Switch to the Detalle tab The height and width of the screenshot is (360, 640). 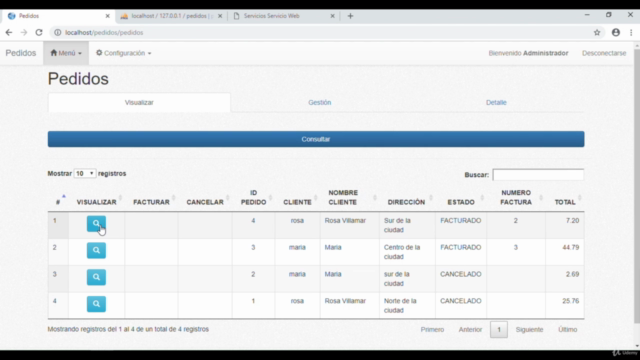point(496,102)
